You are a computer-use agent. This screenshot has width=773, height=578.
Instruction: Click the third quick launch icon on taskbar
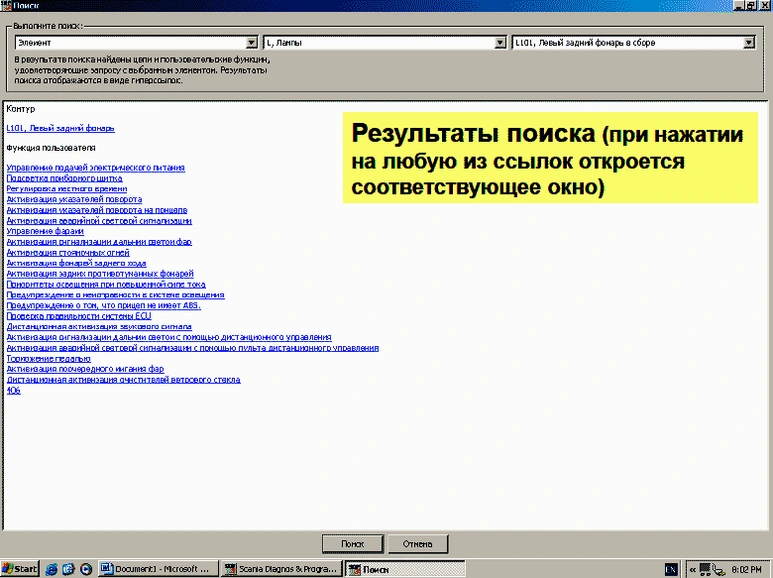86,568
